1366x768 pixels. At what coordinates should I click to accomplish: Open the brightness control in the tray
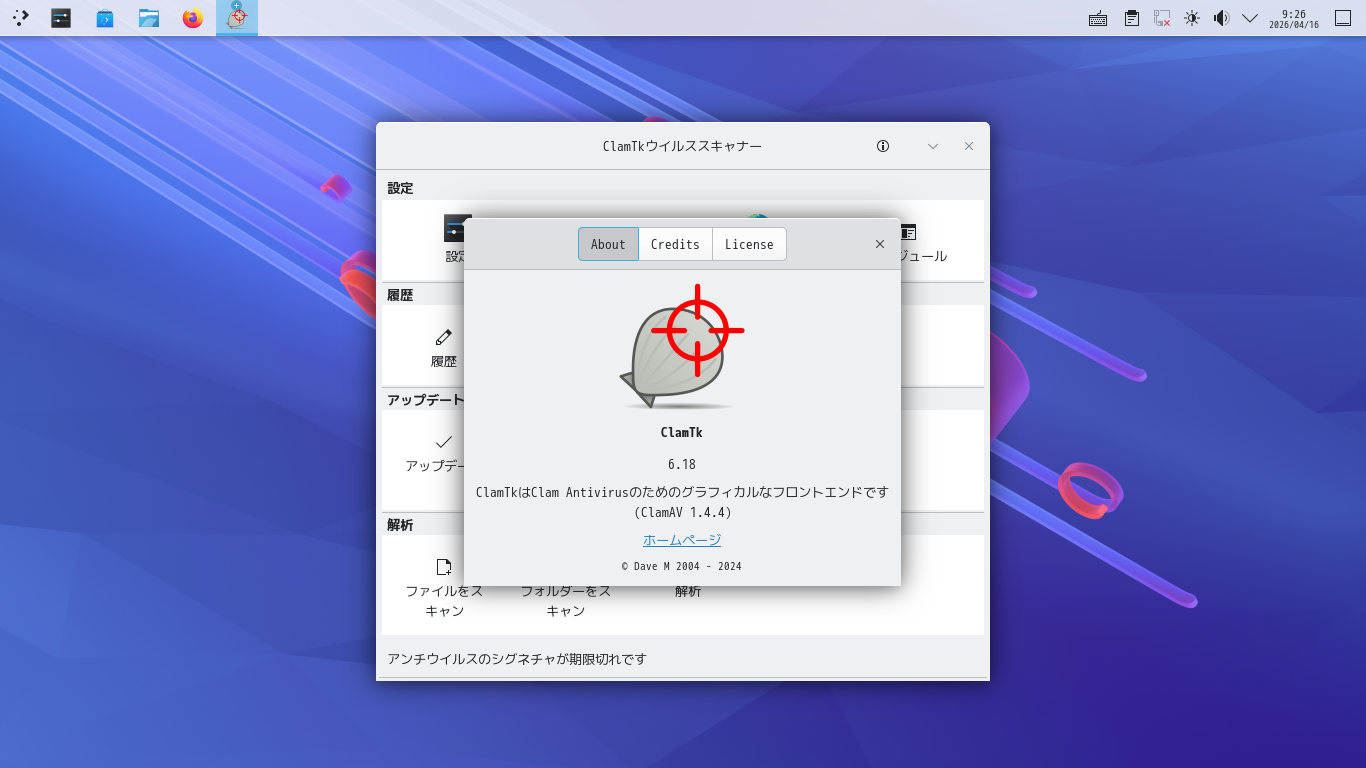click(x=1192, y=18)
